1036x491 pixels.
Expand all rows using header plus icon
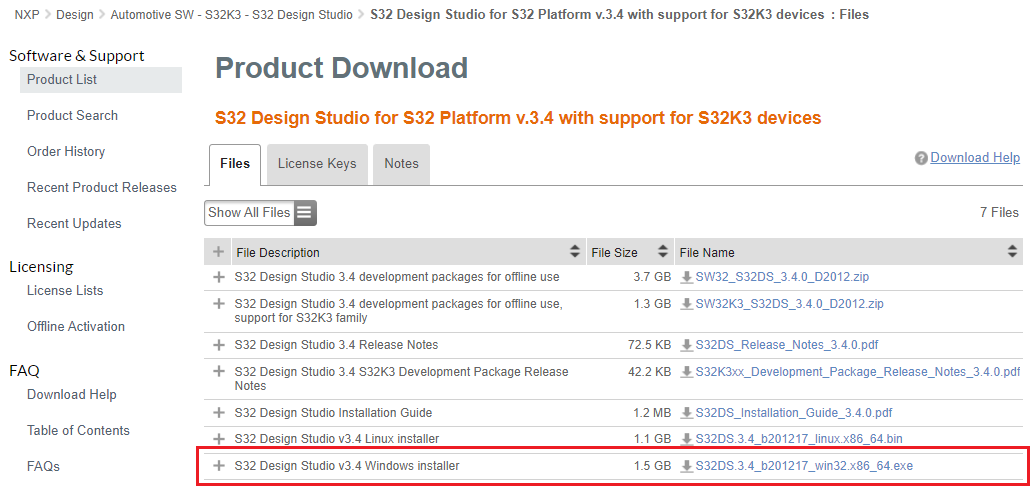(x=219, y=252)
